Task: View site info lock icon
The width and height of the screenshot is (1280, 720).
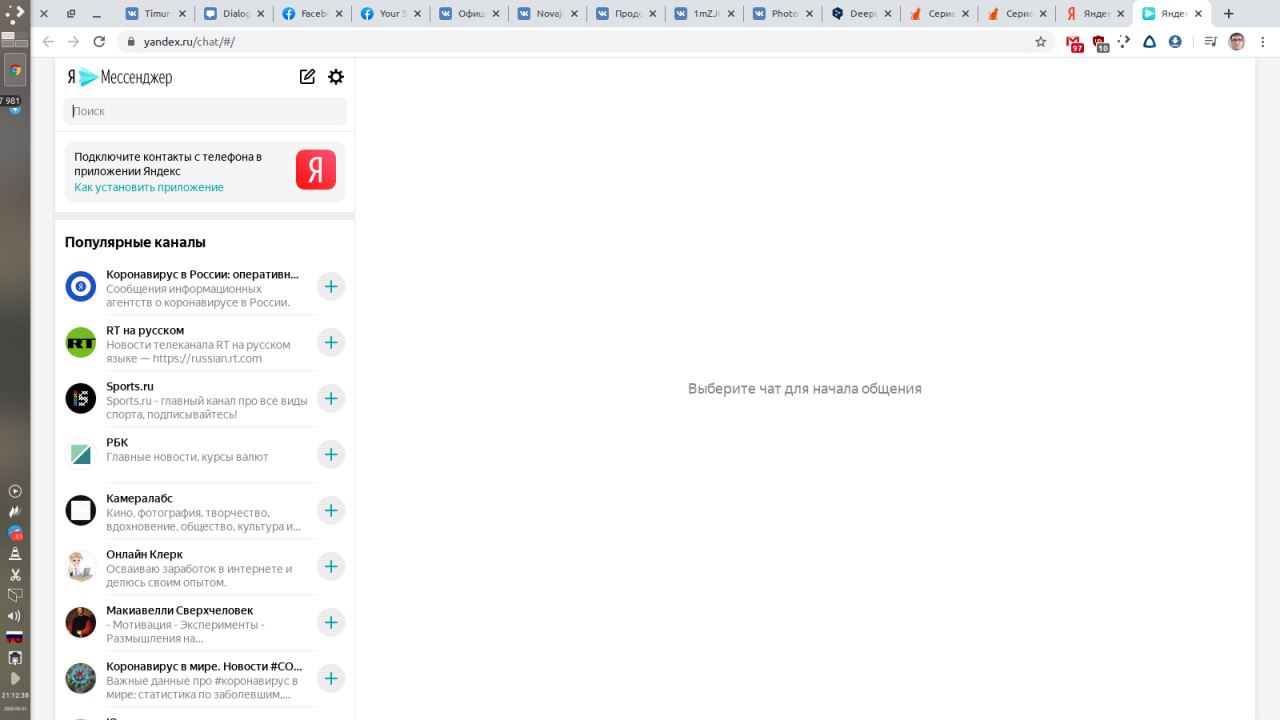Action: (x=129, y=42)
